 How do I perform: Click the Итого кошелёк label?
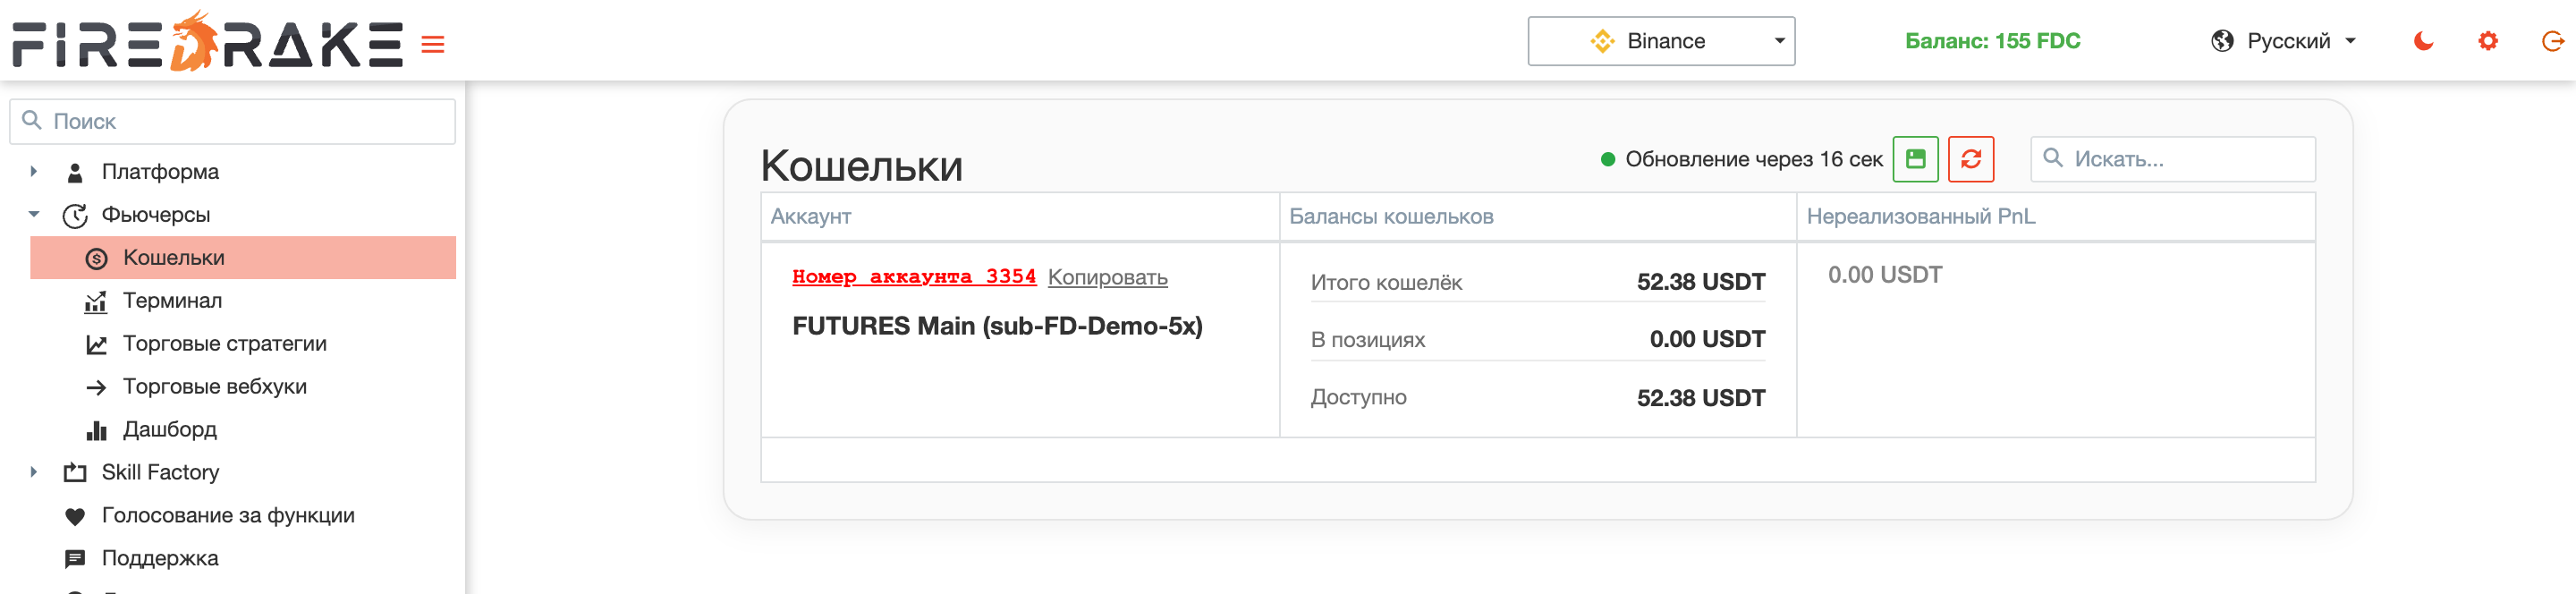[x=1386, y=283]
